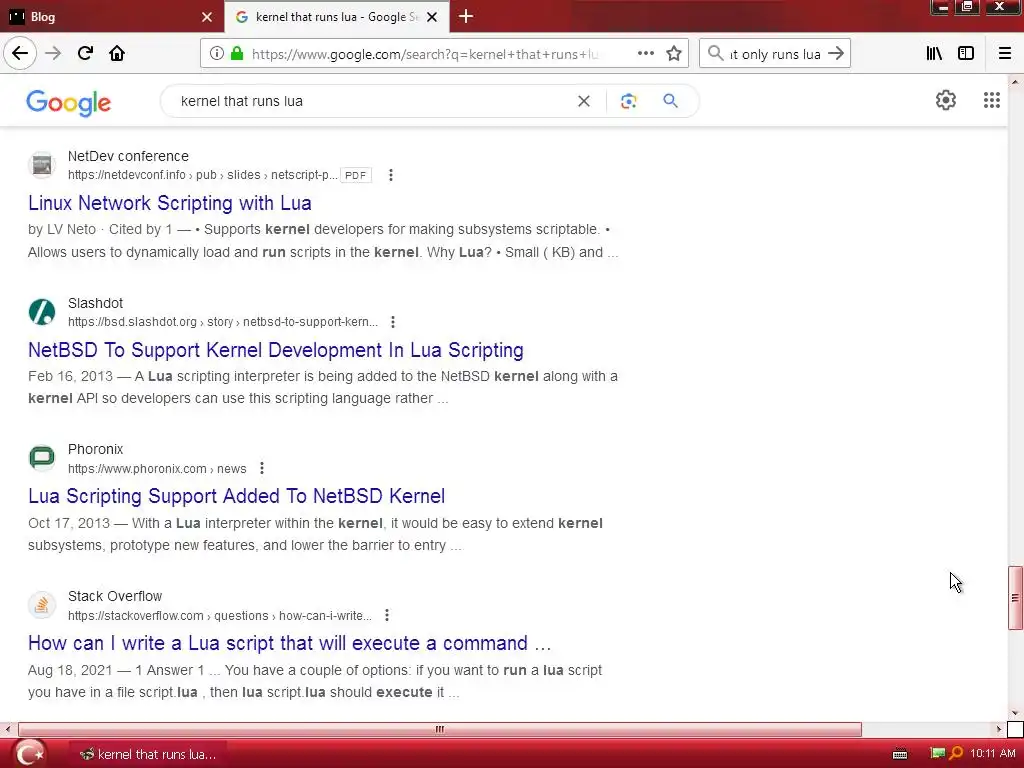
Task: Open more options for Phoronix result
Action: click(x=262, y=468)
